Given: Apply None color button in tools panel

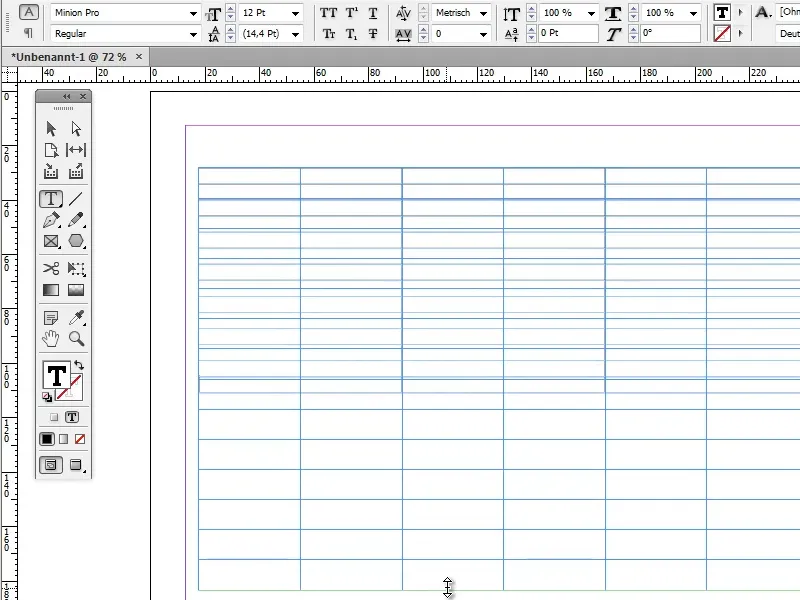Looking at the screenshot, I should [80, 439].
